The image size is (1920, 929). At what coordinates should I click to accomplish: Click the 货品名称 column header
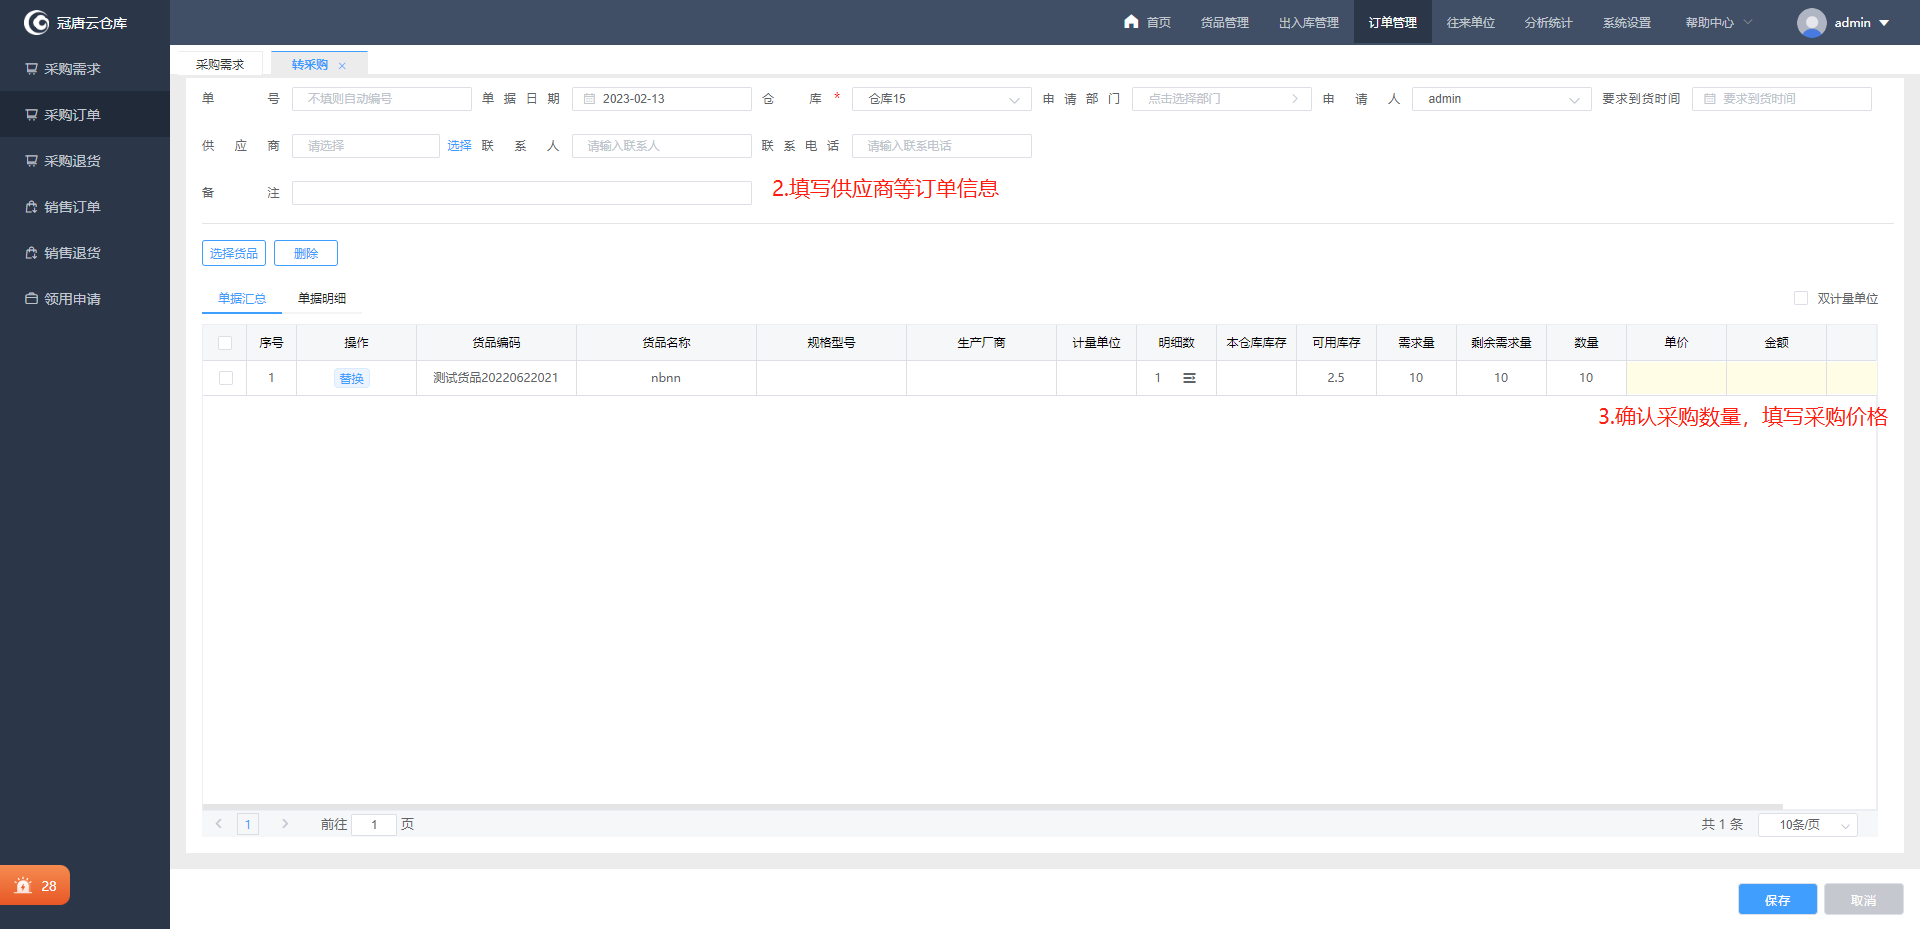(666, 343)
